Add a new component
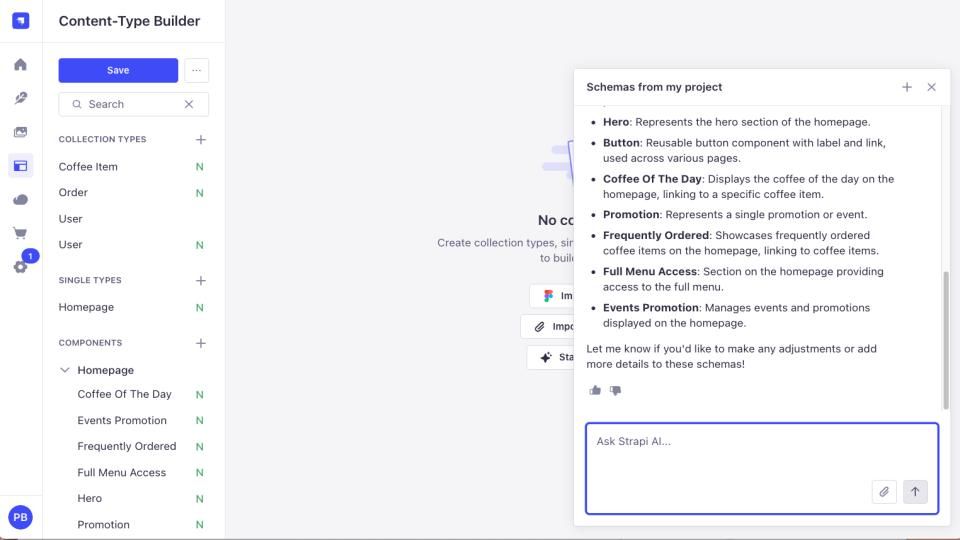Viewport: 960px width, 540px height. [x=201, y=343]
